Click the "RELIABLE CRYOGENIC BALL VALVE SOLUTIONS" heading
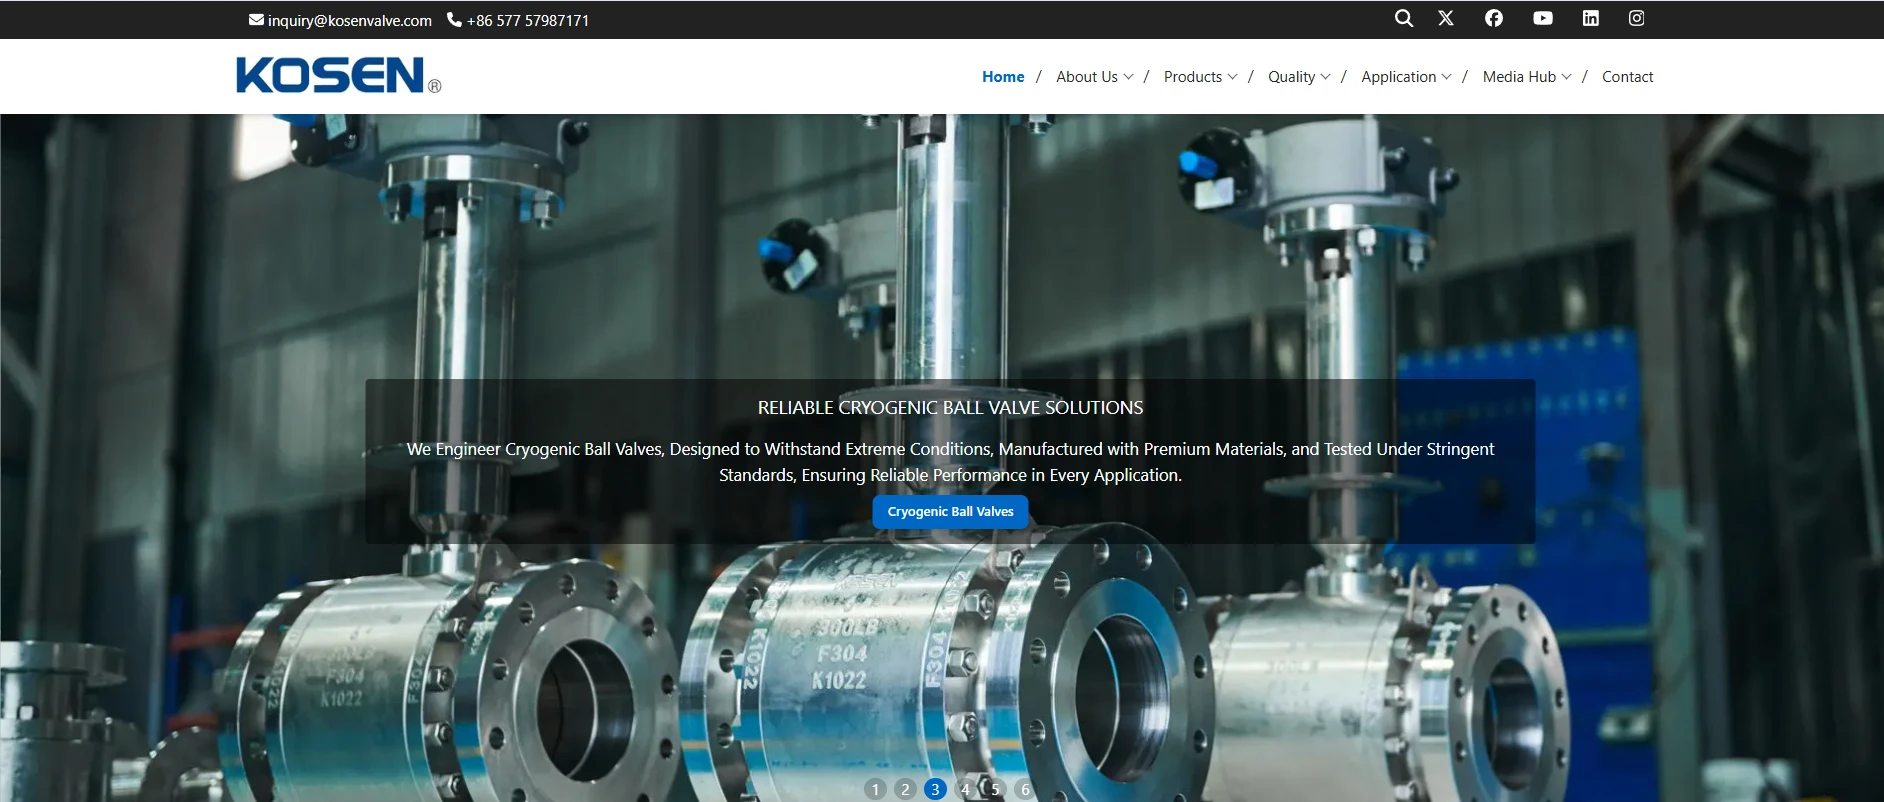The height and width of the screenshot is (802, 1884). click(x=951, y=408)
